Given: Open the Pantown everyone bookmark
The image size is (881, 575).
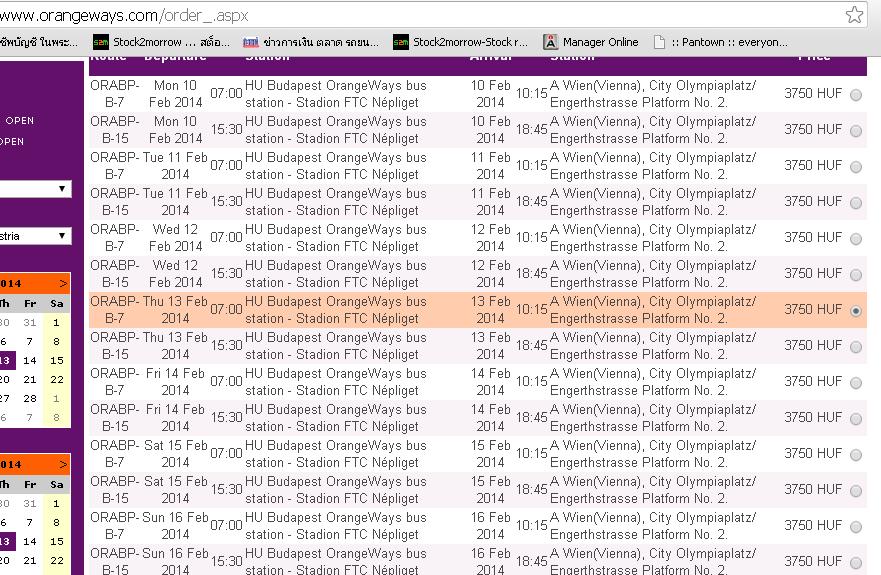Looking at the screenshot, I should [721, 42].
